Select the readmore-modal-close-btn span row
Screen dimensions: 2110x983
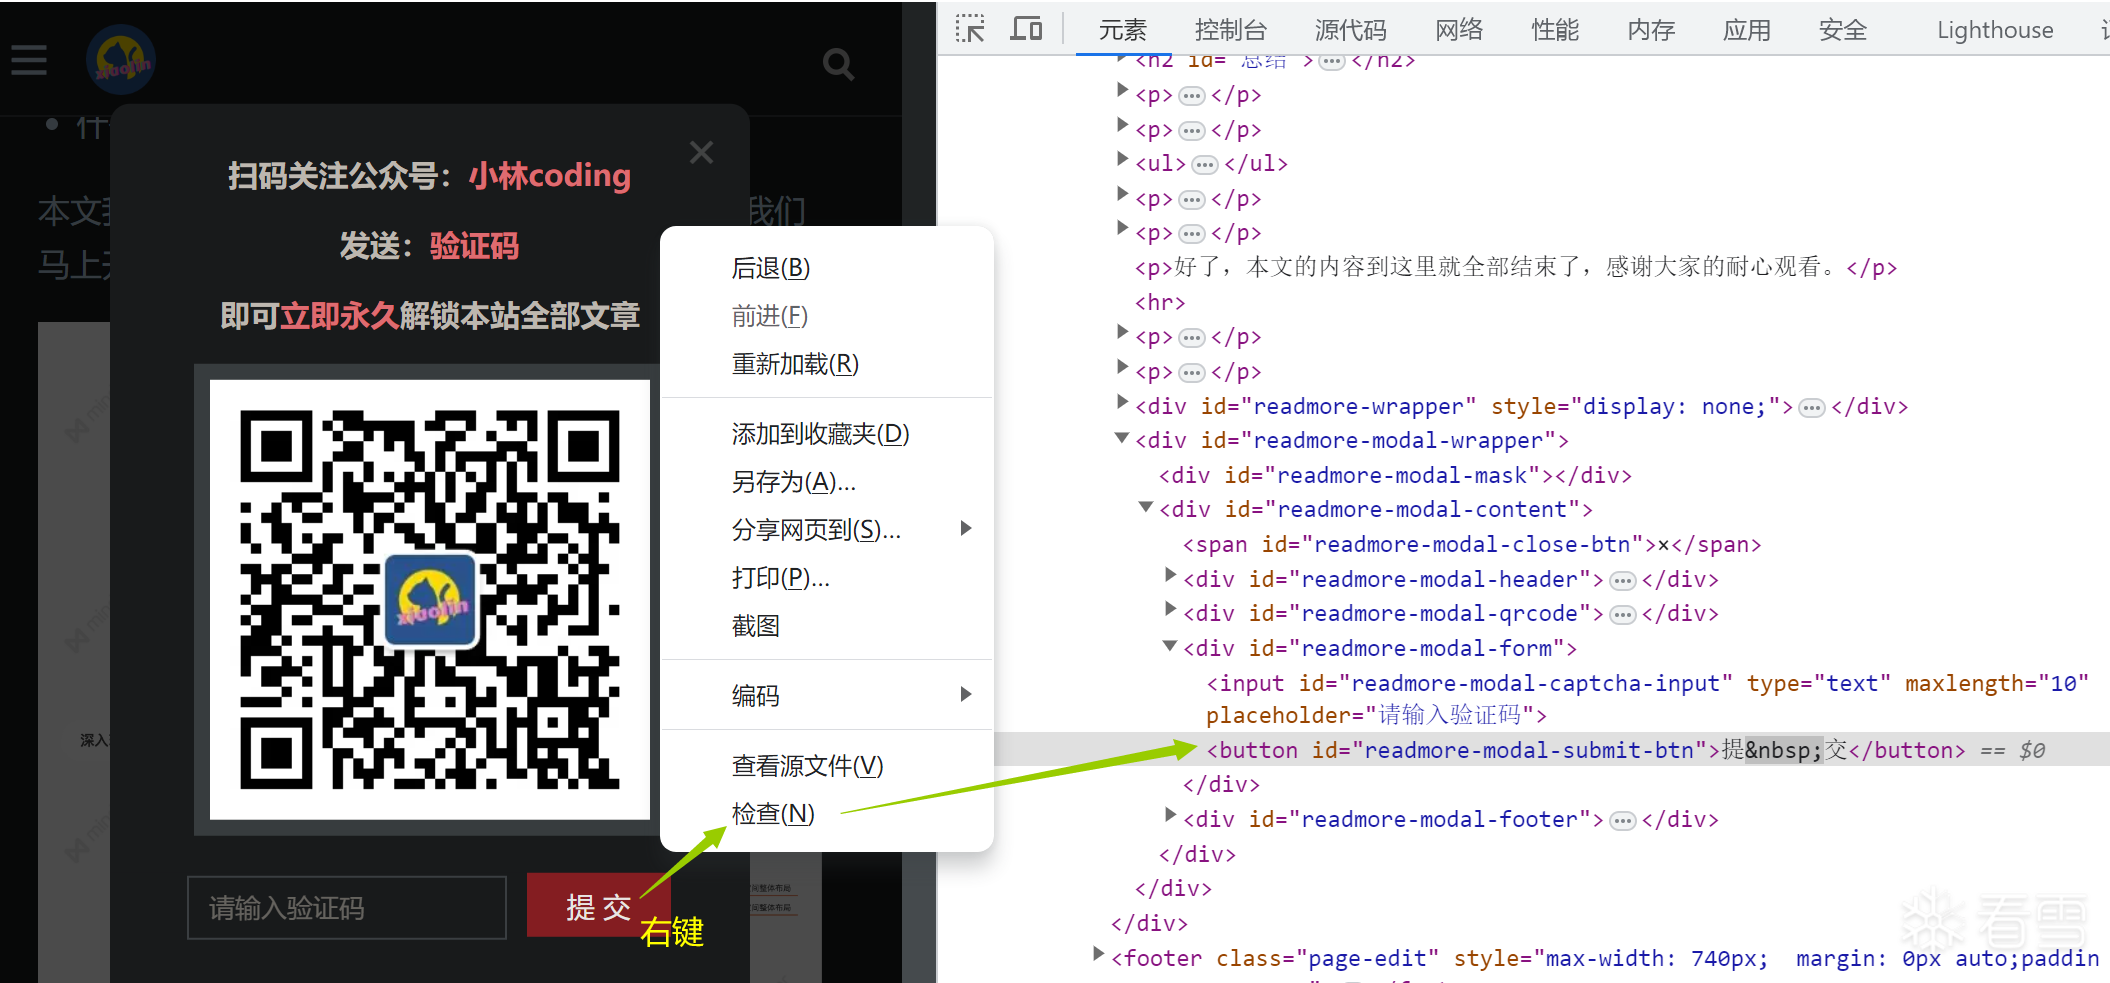click(x=1471, y=544)
